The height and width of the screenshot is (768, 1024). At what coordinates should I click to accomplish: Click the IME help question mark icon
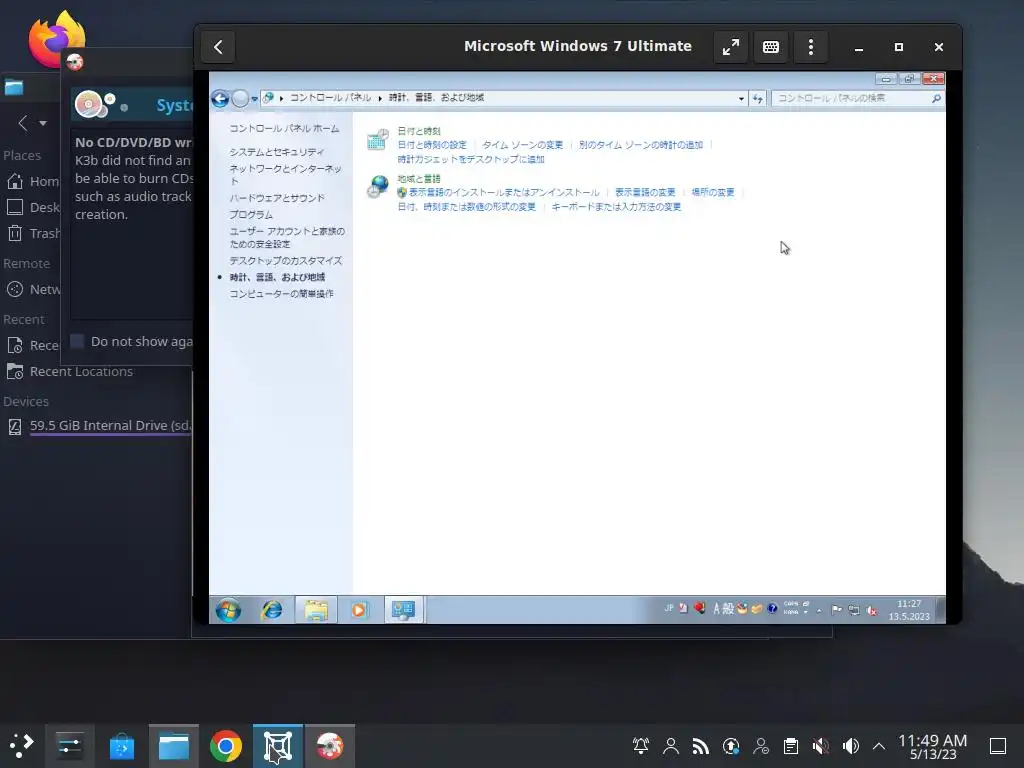[772, 609]
